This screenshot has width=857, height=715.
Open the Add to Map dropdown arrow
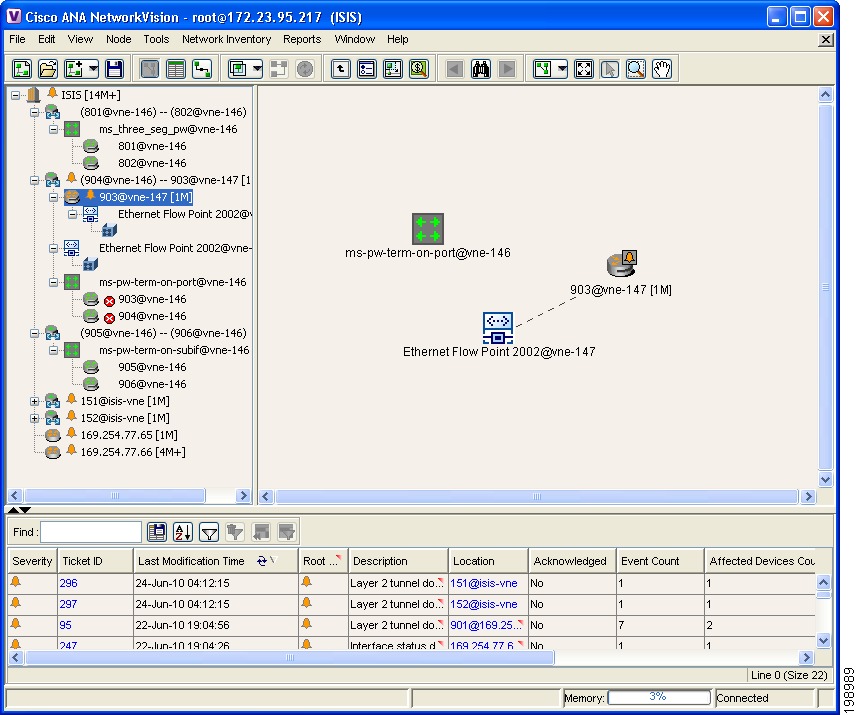[93, 69]
